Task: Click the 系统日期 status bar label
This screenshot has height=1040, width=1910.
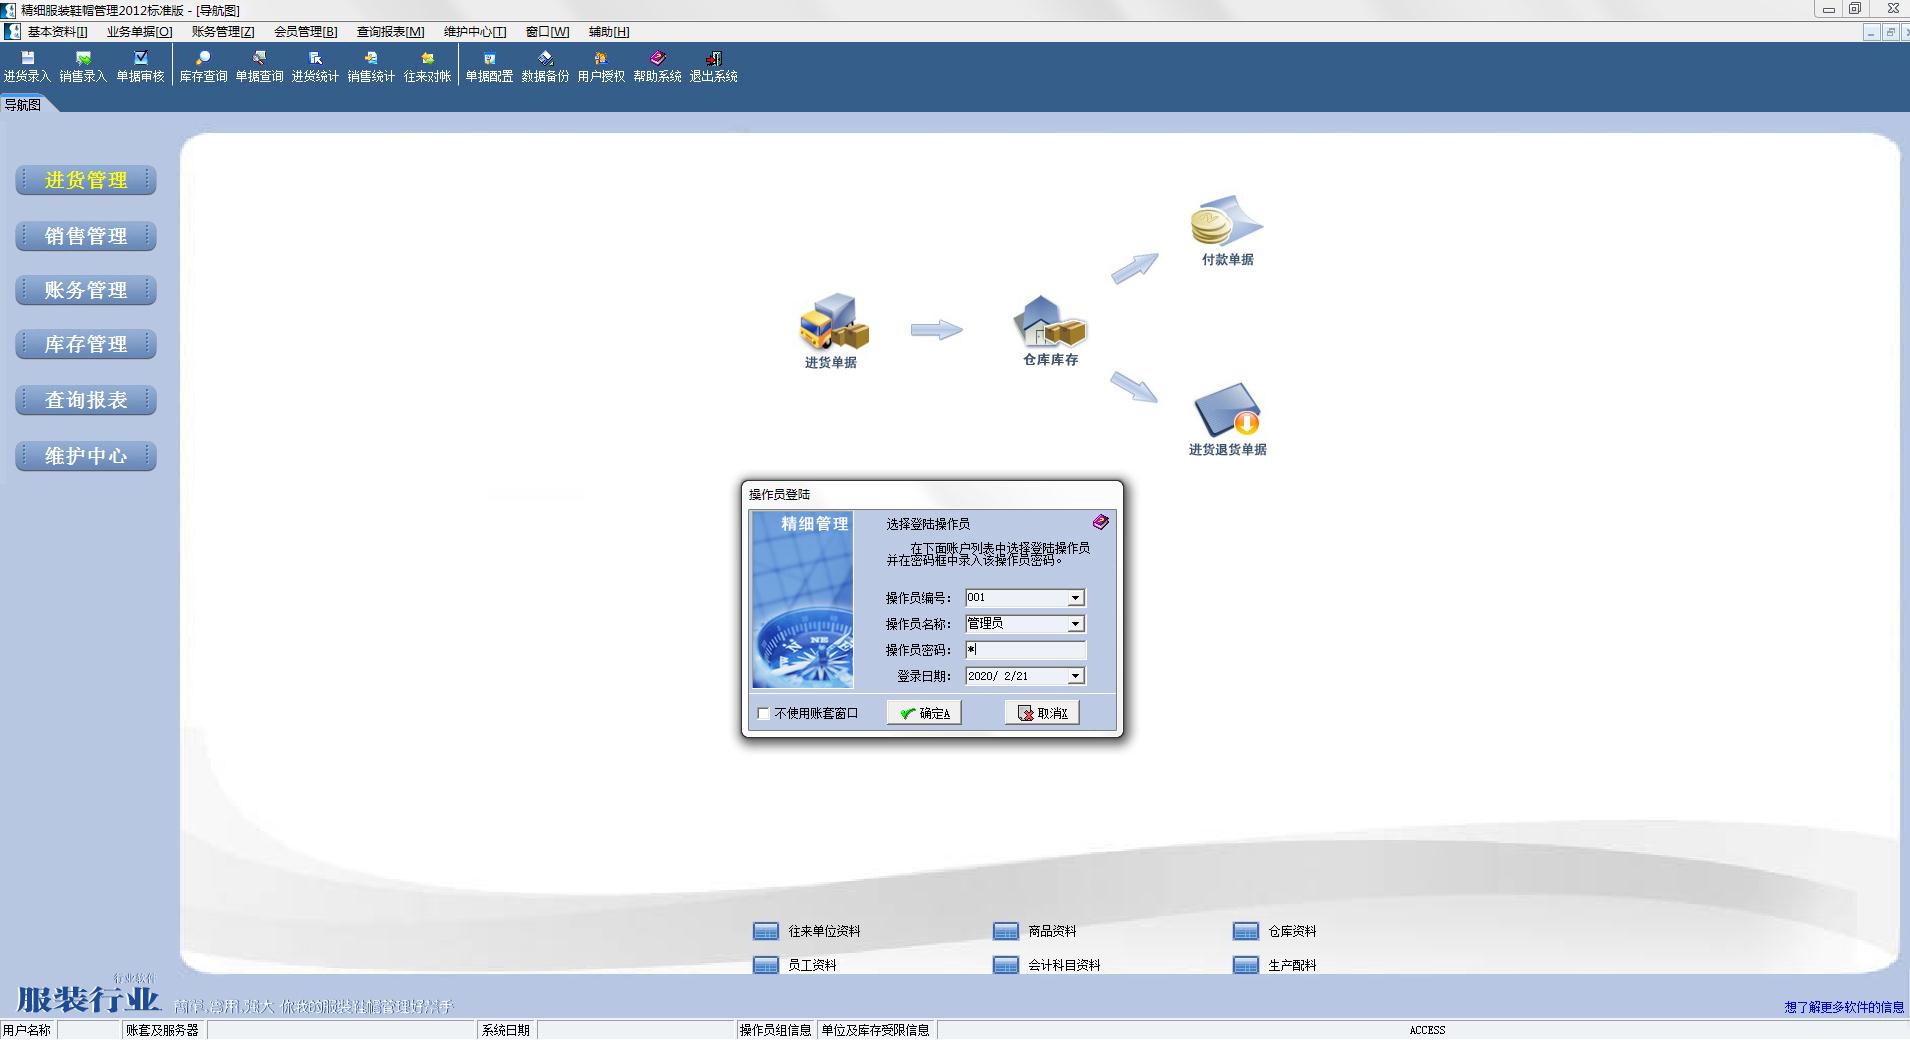Action: (x=506, y=1030)
